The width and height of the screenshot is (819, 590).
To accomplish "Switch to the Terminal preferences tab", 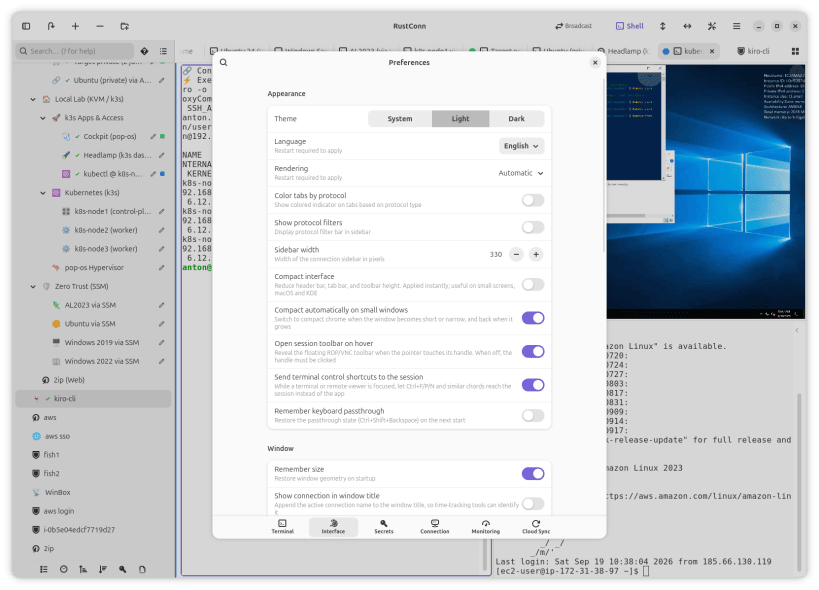I will coord(282,527).
